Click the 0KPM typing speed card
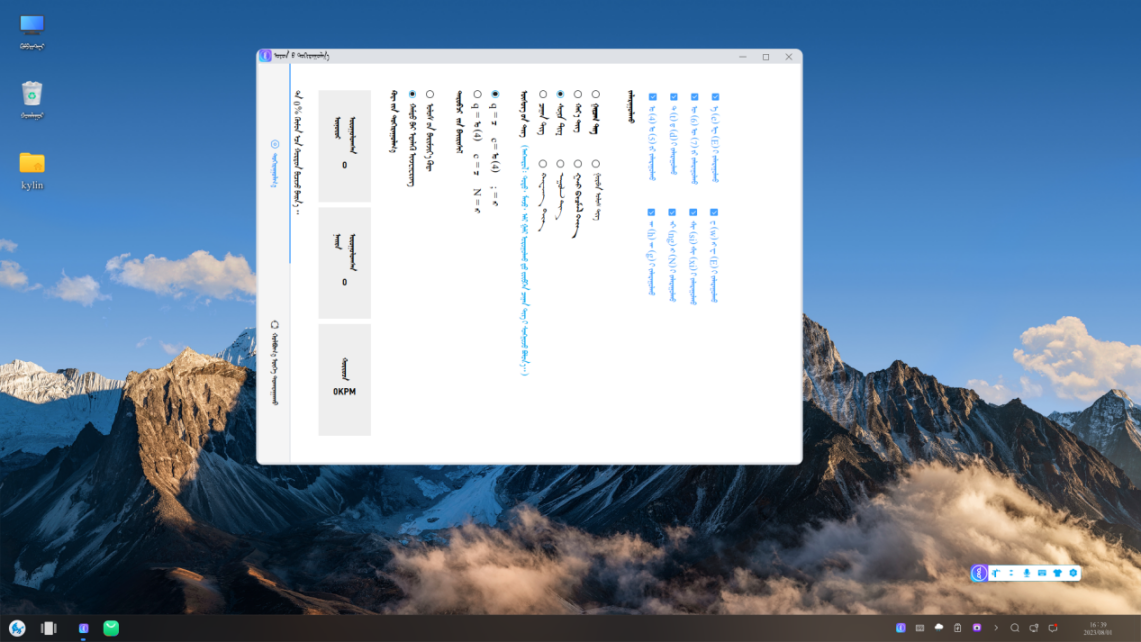Screen dimensions: 1141x642 344,380
